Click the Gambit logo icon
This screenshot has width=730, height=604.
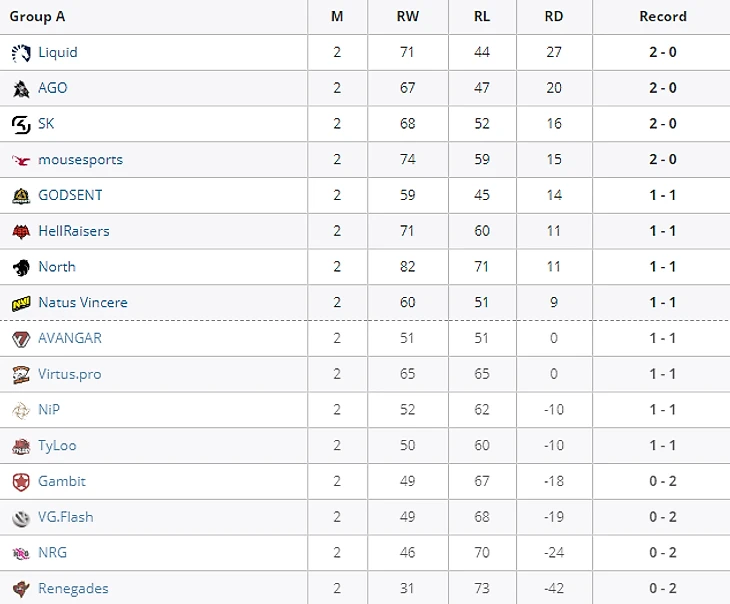tap(21, 482)
